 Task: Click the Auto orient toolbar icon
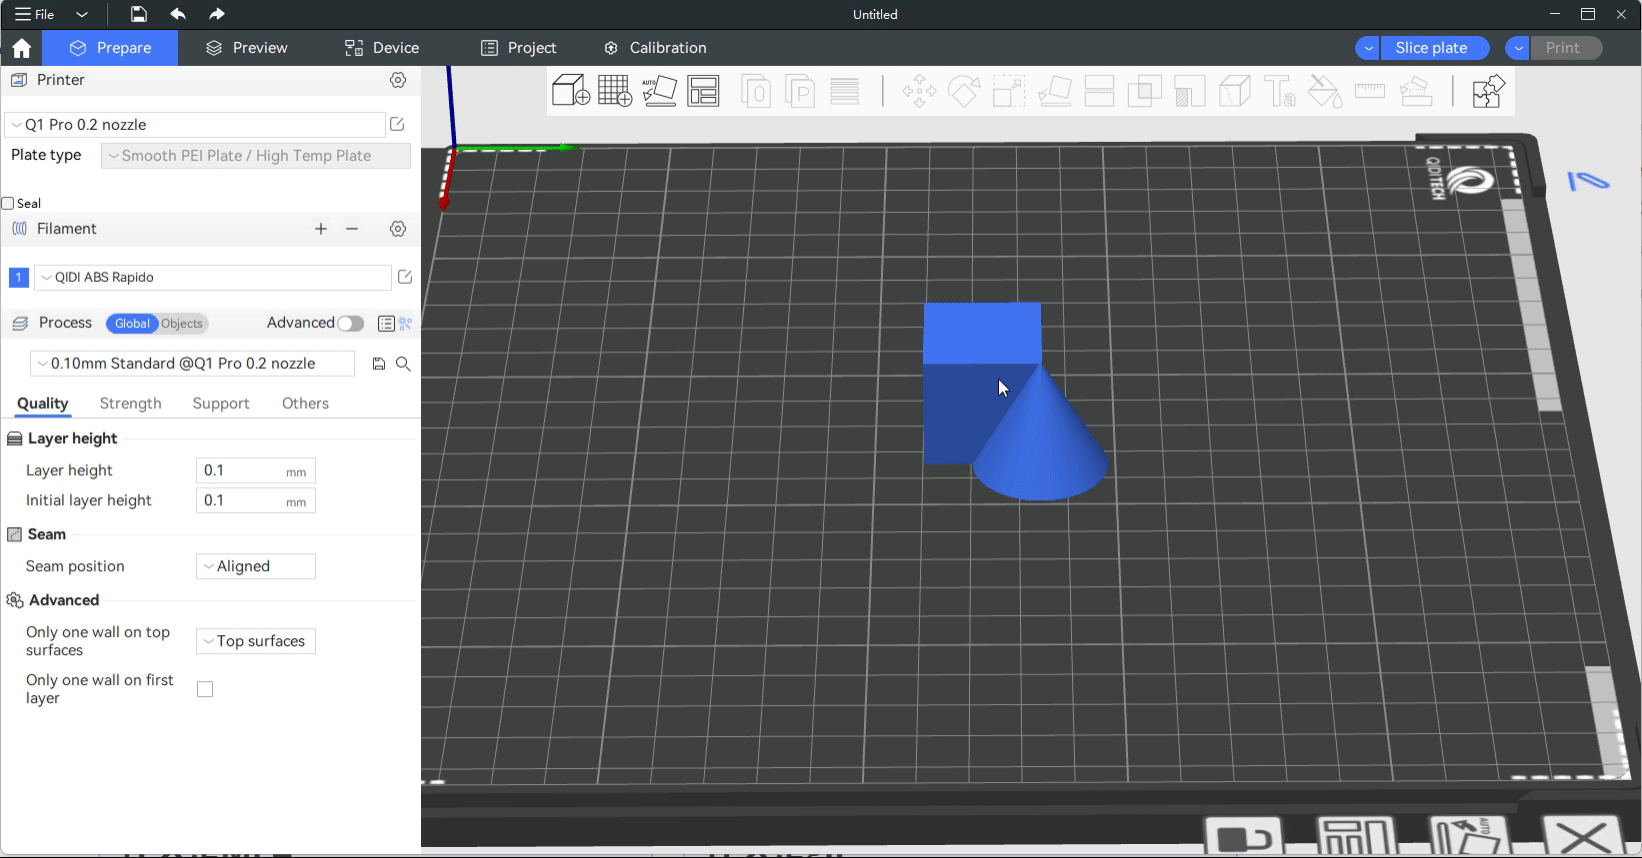[659, 91]
